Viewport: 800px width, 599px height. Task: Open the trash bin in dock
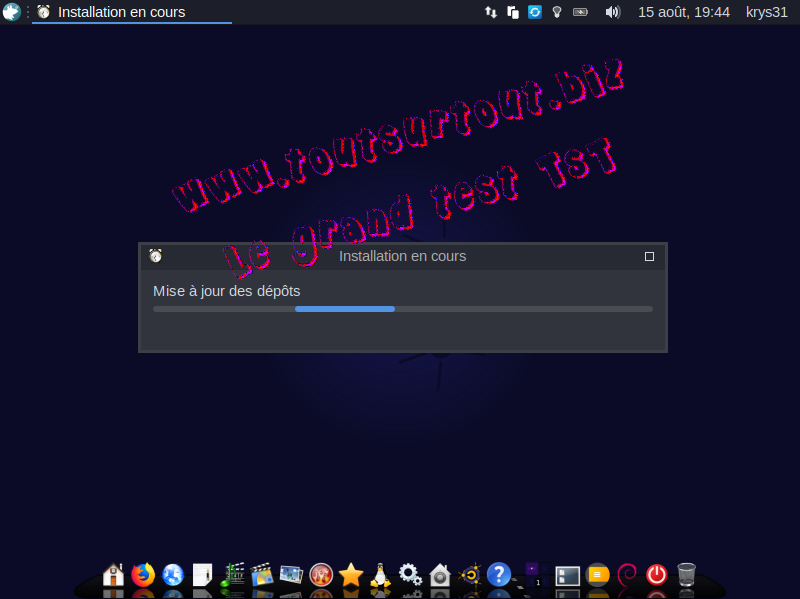coord(686,575)
